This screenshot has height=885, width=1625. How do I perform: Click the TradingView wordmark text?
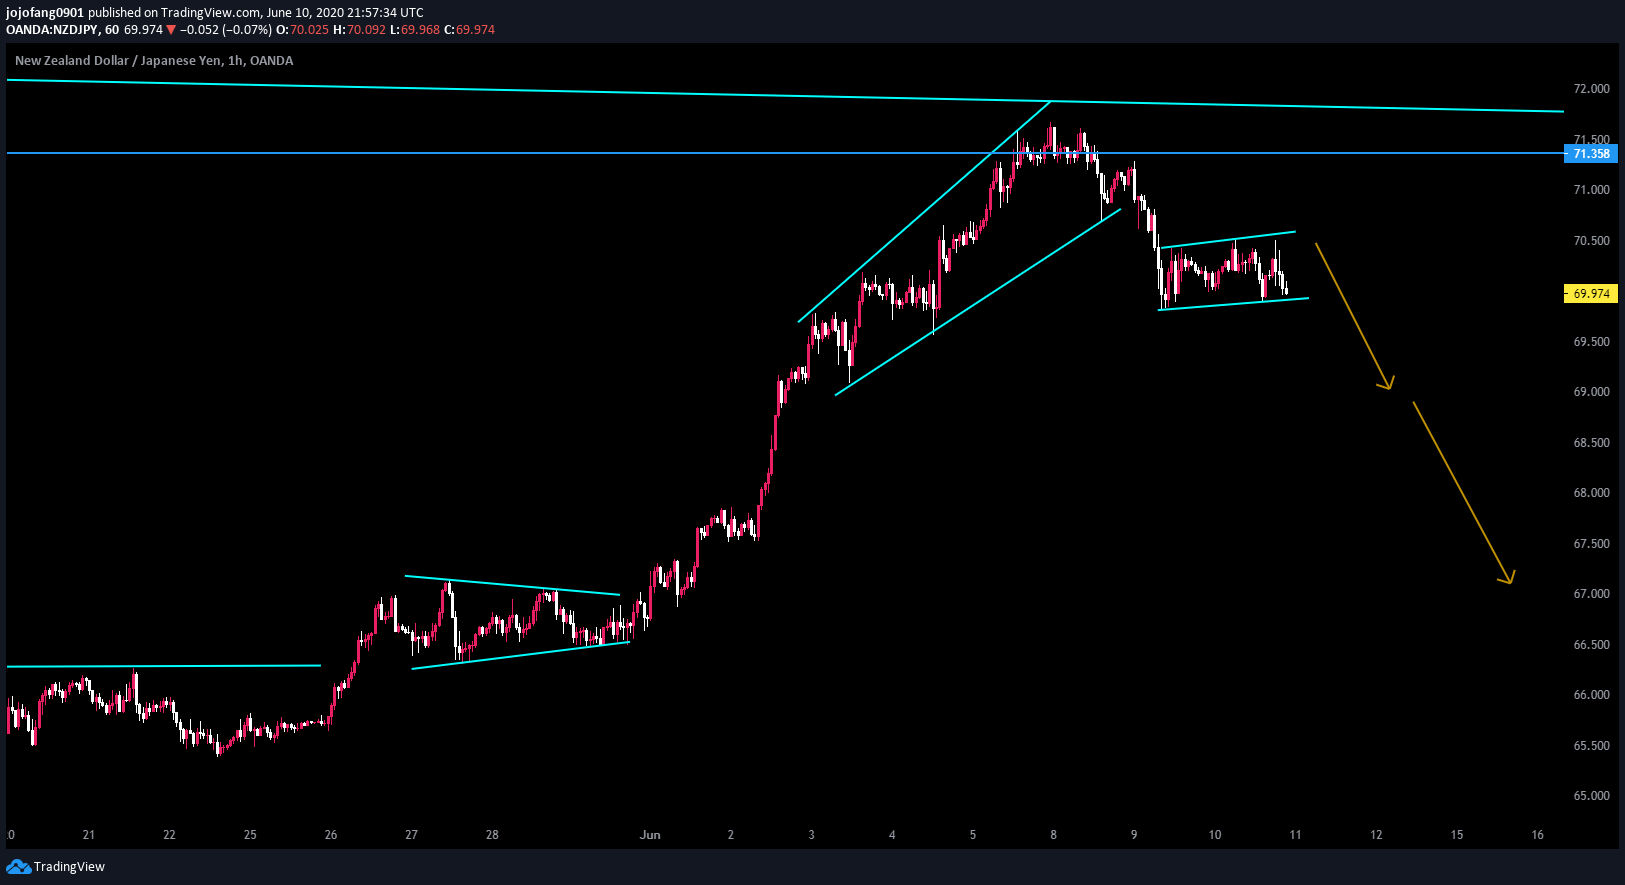(x=69, y=867)
